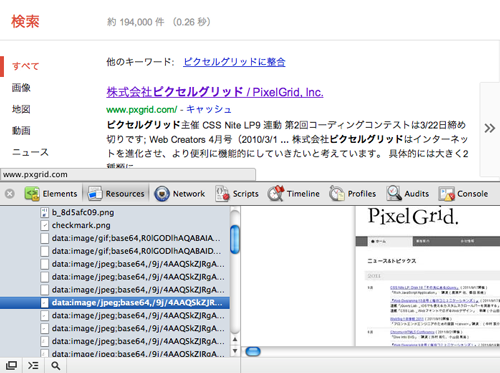This screenshot has height=373, width=500.
Task: Click scrollbar down arrow in resource list
Action: pos(235,351)
